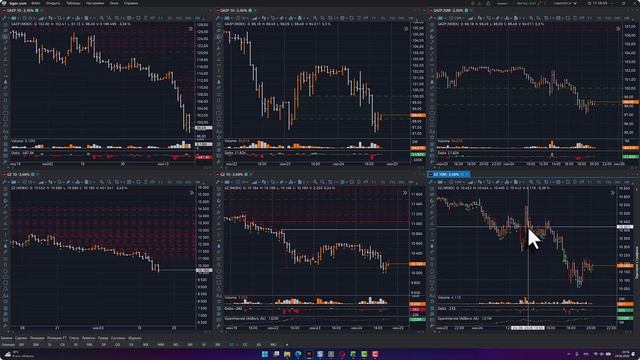Expand the double-arrow panel in GAZP 1H chart
The height and width of the screenshot is (360, 640).
[406, 29]
